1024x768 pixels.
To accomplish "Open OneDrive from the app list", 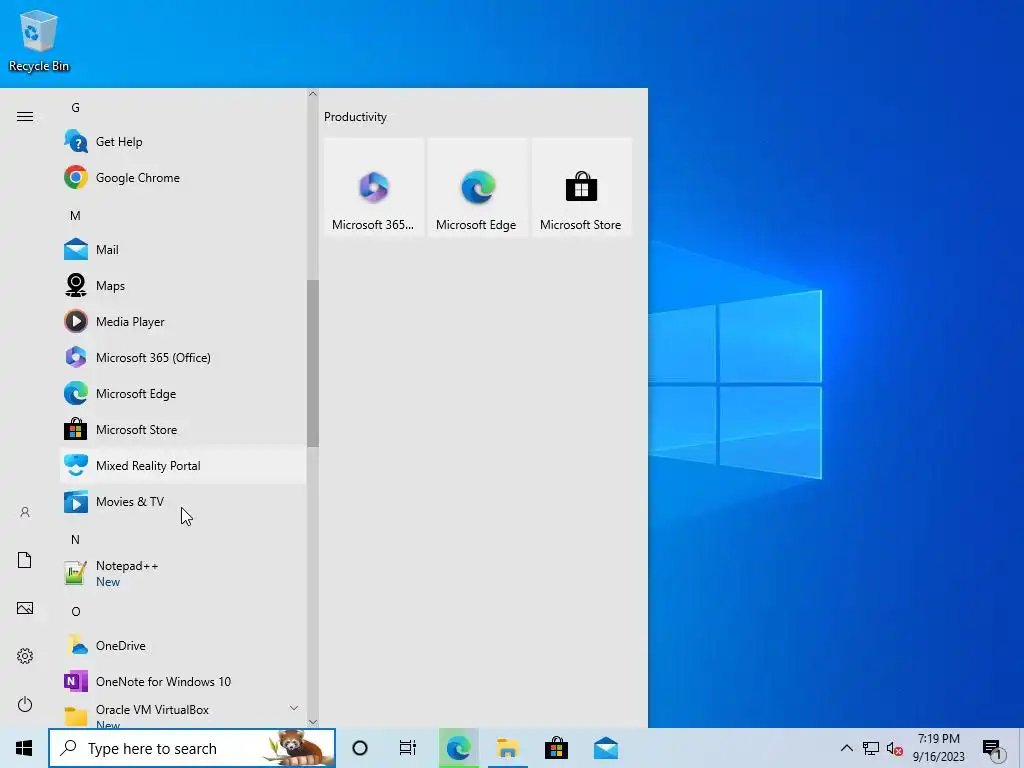I will coord(183,645).
